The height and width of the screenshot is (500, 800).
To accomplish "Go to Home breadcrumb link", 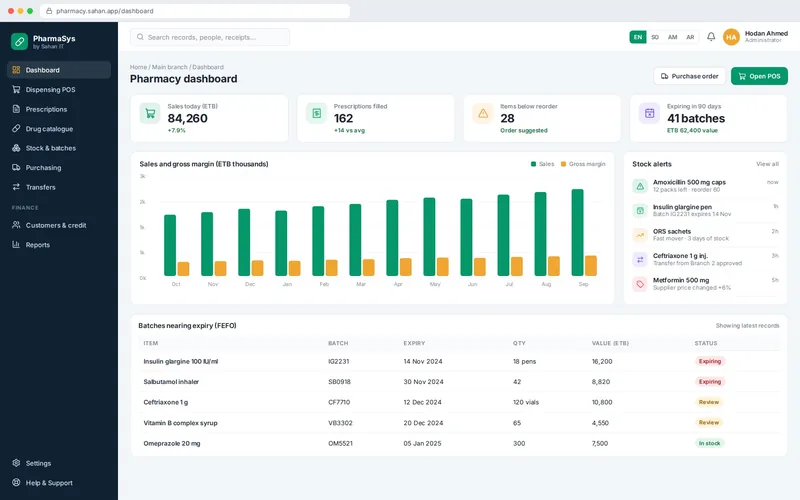I will [138, 67].
